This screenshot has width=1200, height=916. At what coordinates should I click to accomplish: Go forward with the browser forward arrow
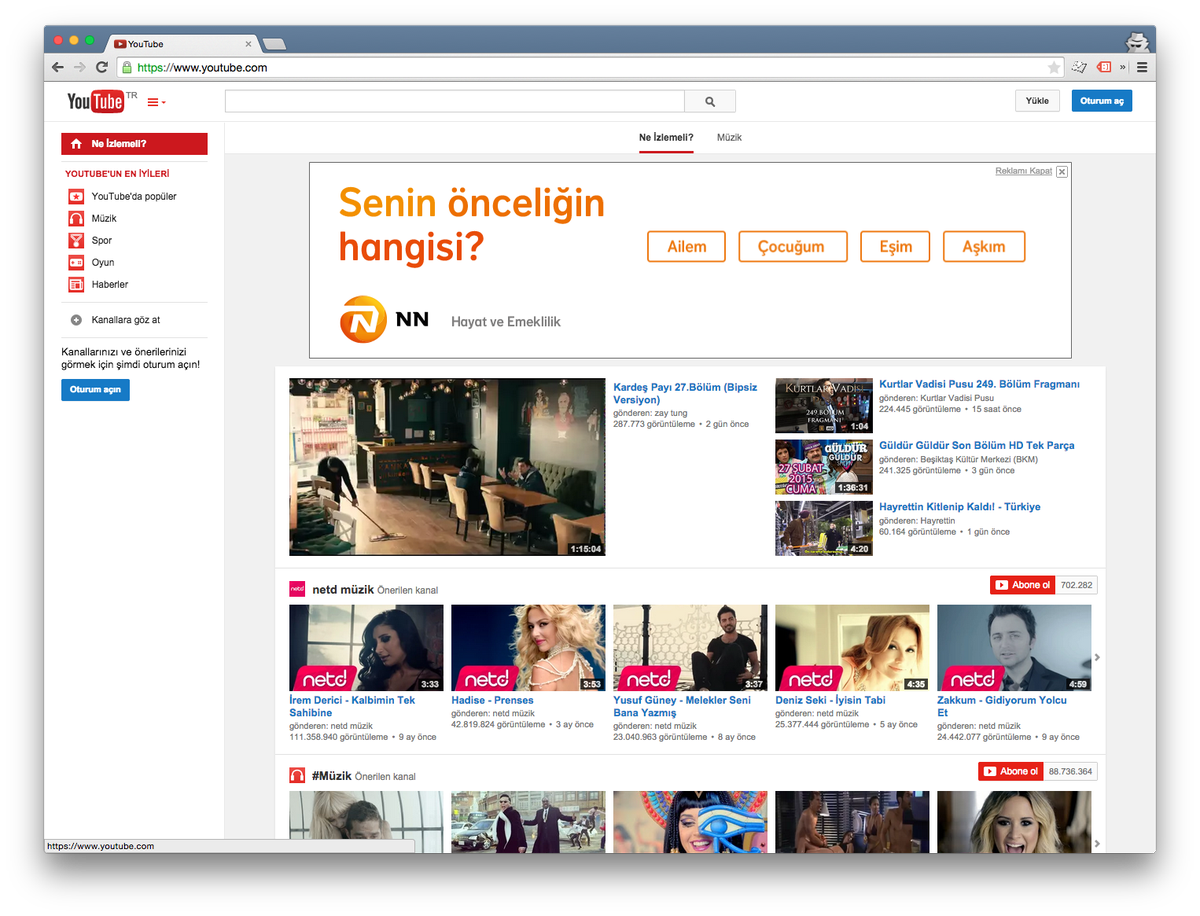pos(79,67)
